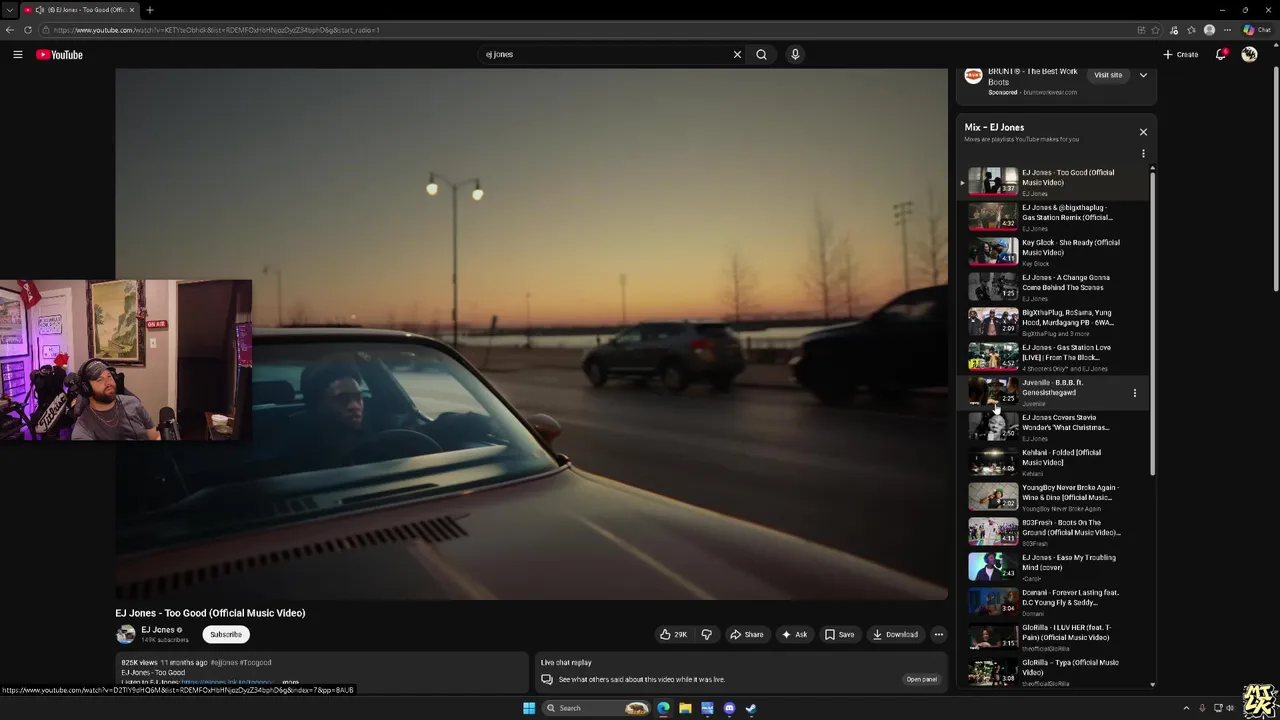Open browser Copilot Chat
Viewport: 1280px width, 720px height.
[x=1256, y=30]
